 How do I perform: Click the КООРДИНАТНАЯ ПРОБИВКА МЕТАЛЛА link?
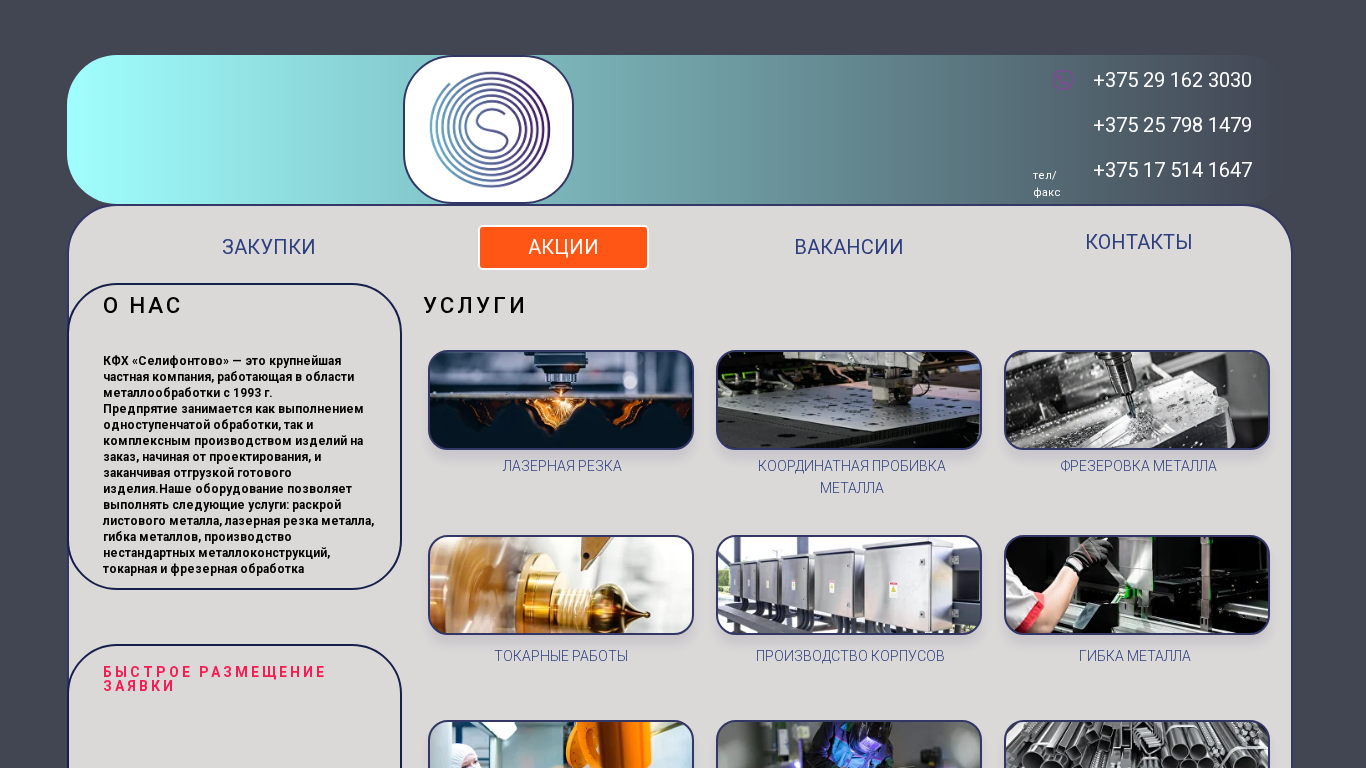tap(852, 477)
